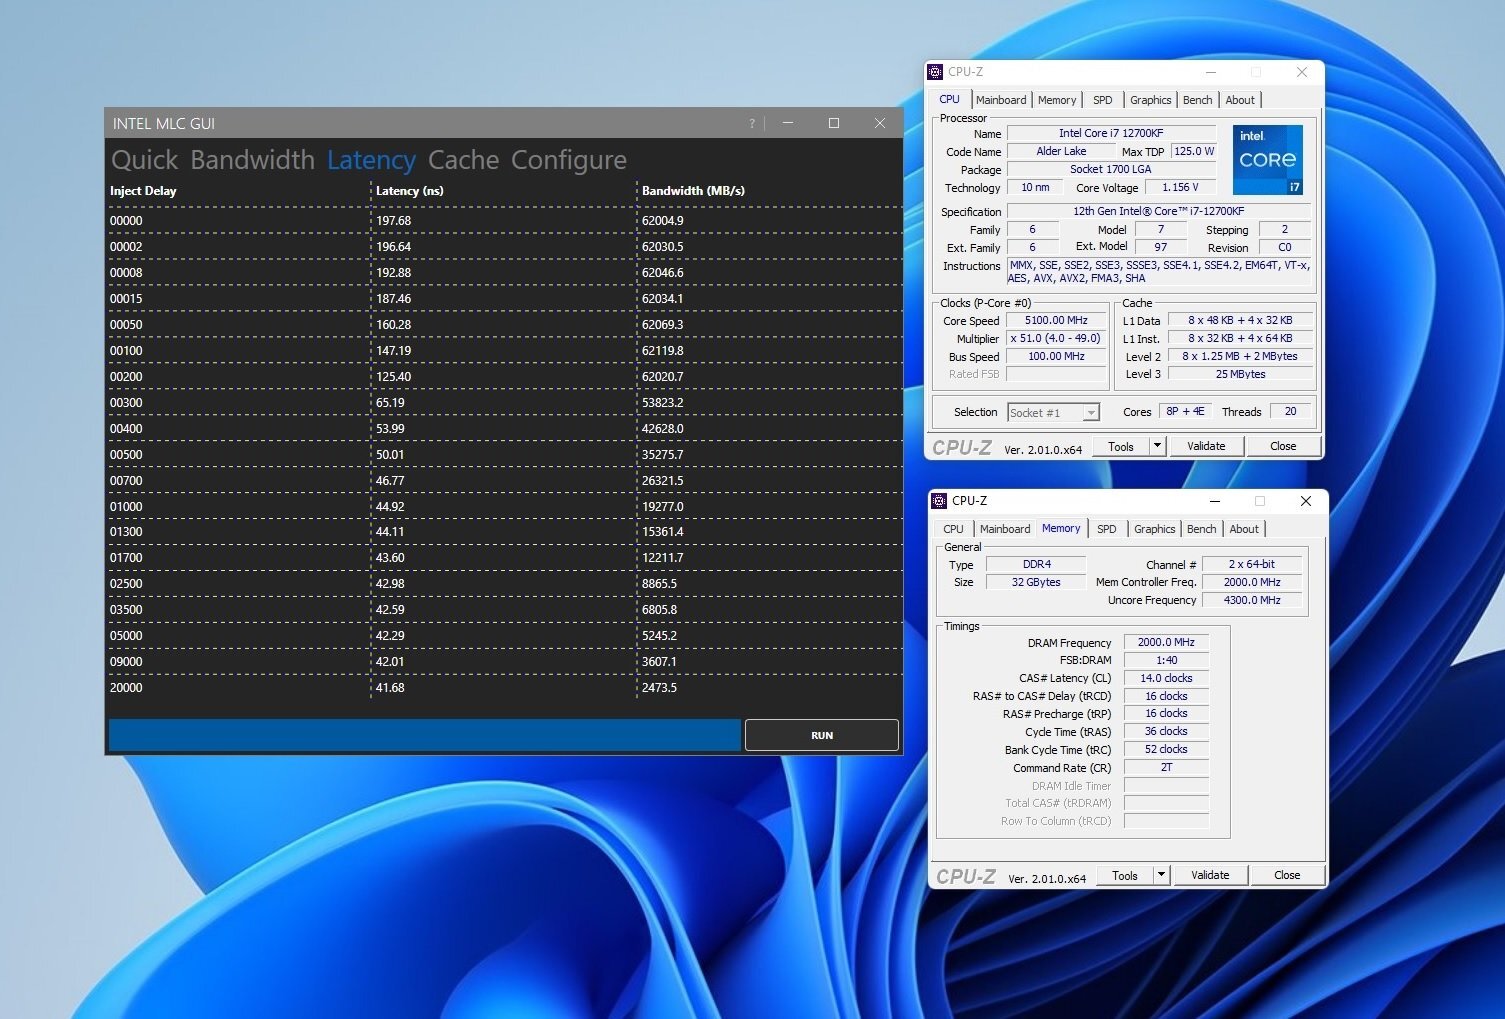Viewport: 1505px width, 1019px height.
Task: Click the Uncore Frequency value 4300.0 MHz
Action: pos(1252,600)
